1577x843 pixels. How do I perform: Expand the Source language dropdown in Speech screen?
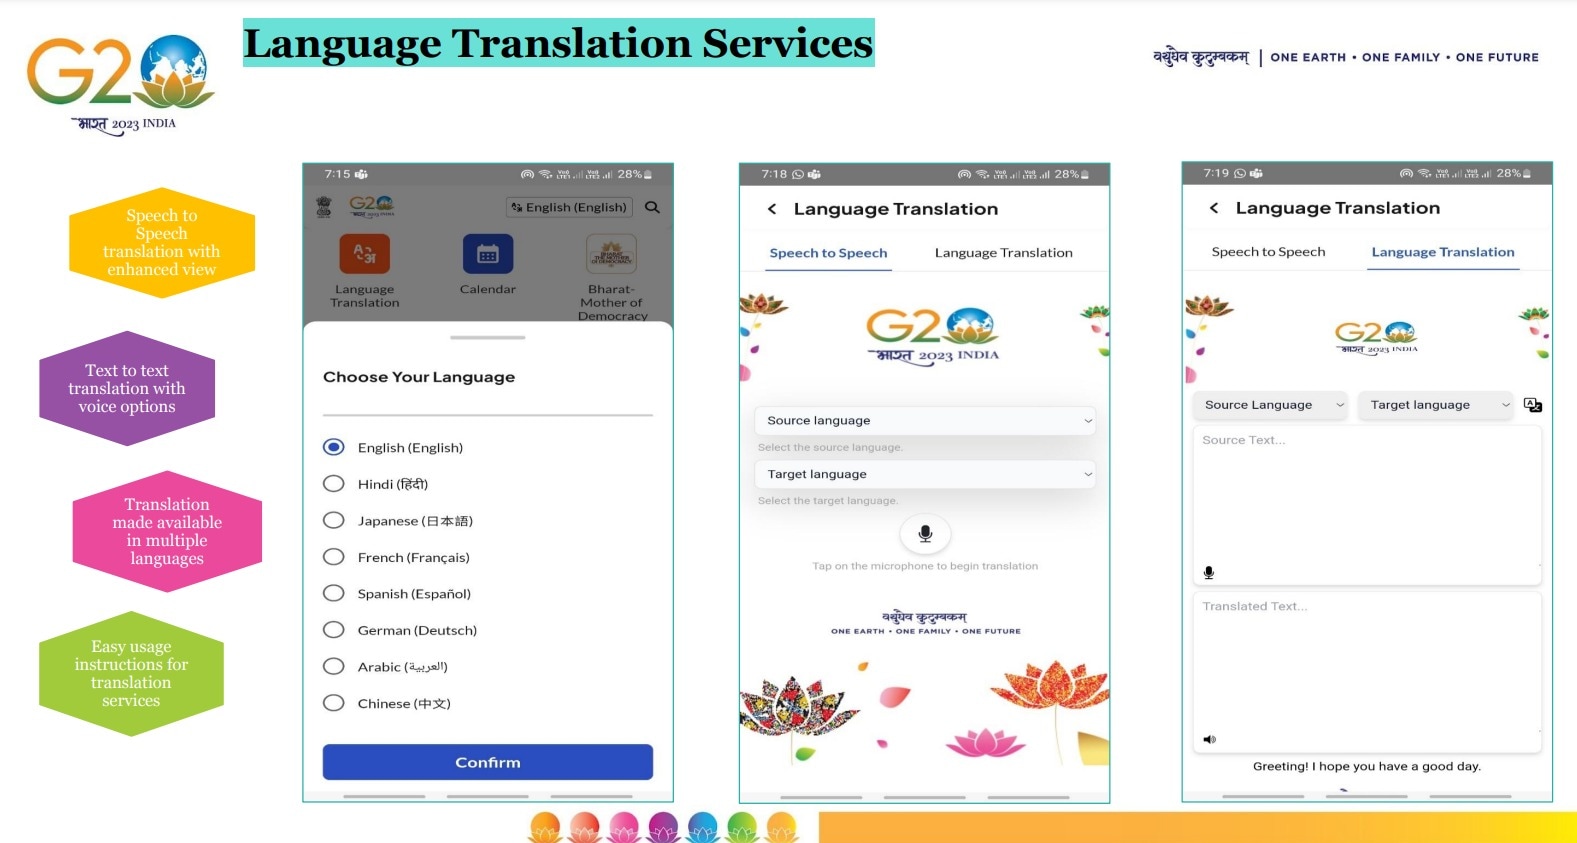(924, 421)
